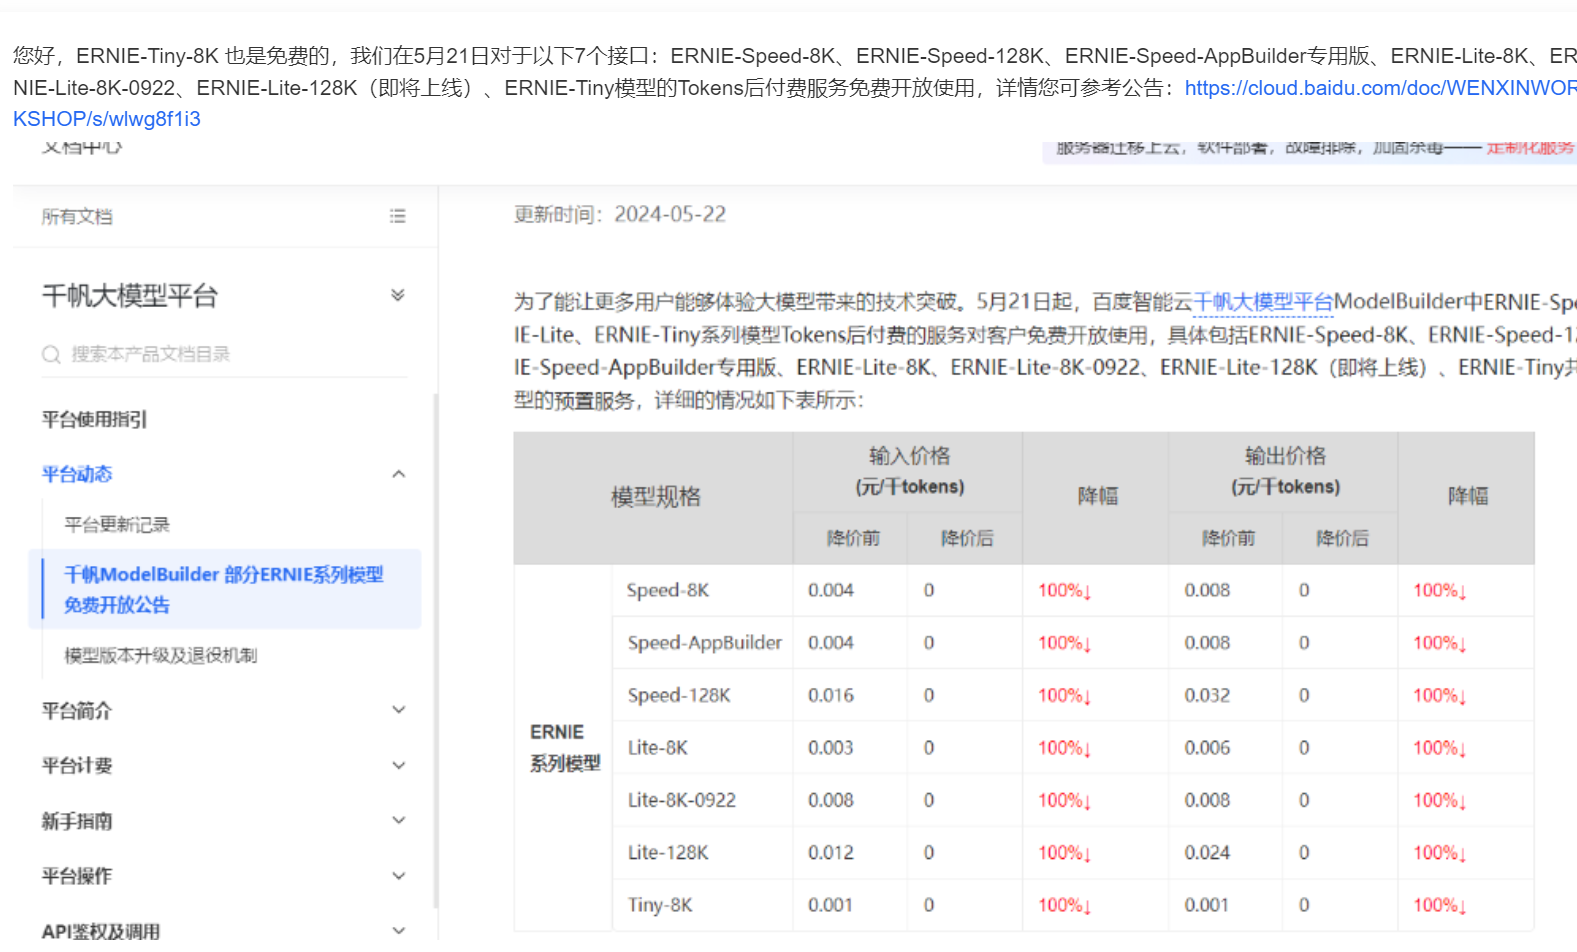Open the 所有文档 heading
The image size is (1577, 952).
tap(77, 217)
